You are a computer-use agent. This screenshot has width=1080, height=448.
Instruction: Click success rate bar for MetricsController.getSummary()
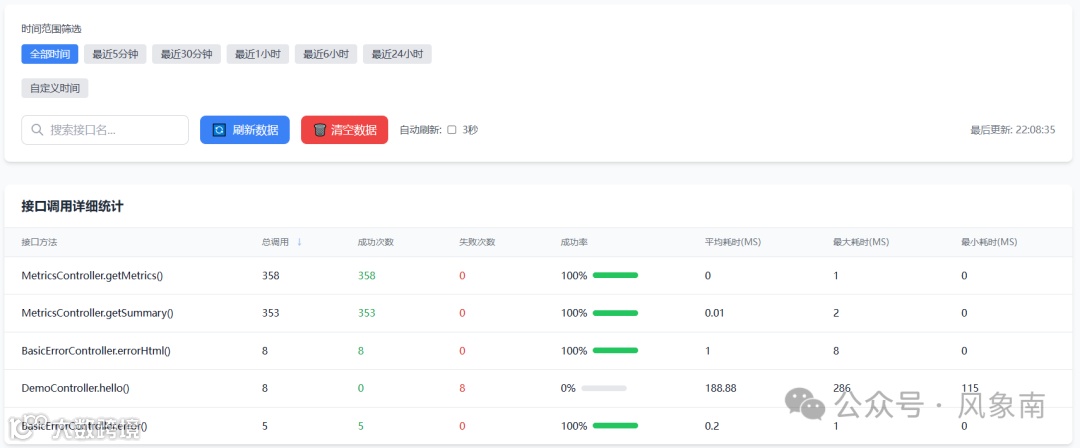click(x=615, y=313)
